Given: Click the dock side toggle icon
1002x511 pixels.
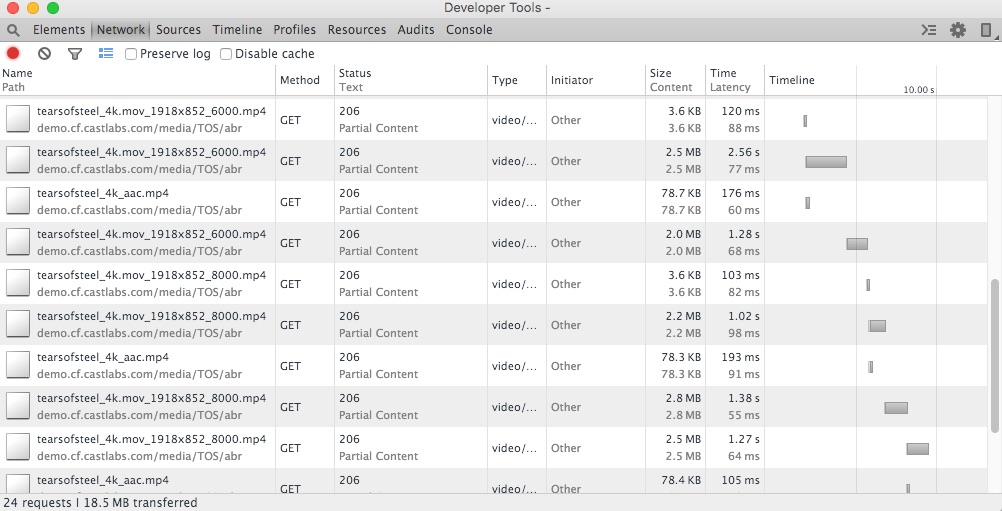Looking at the screenshot, I should tap(986, 30).
